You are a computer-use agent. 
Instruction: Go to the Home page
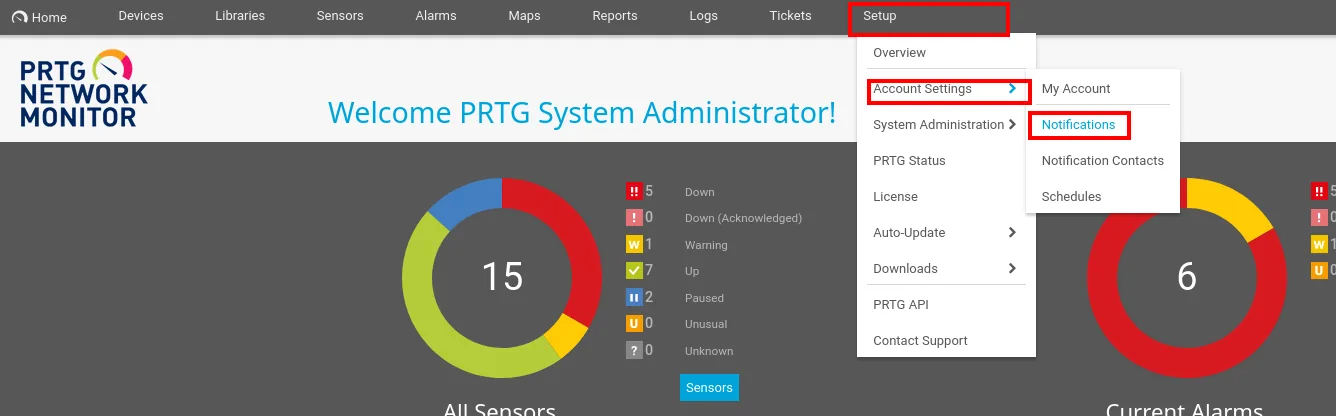39,17
